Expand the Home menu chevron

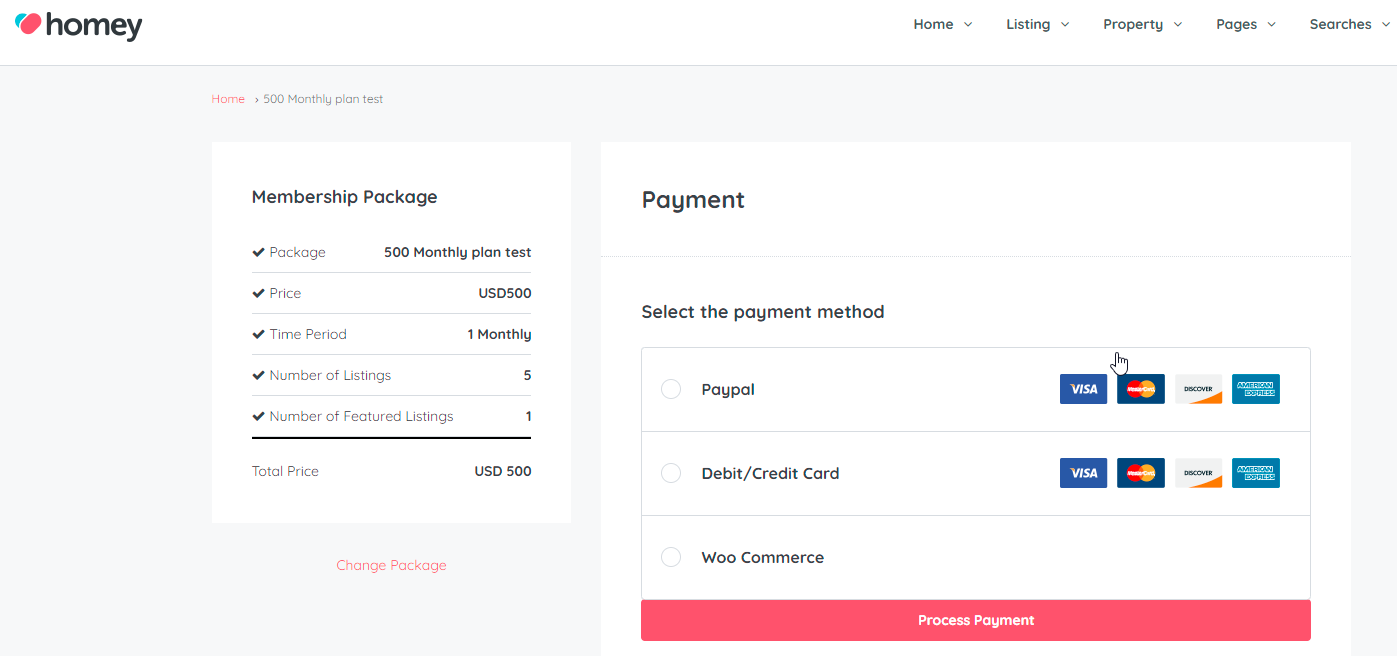968,25
